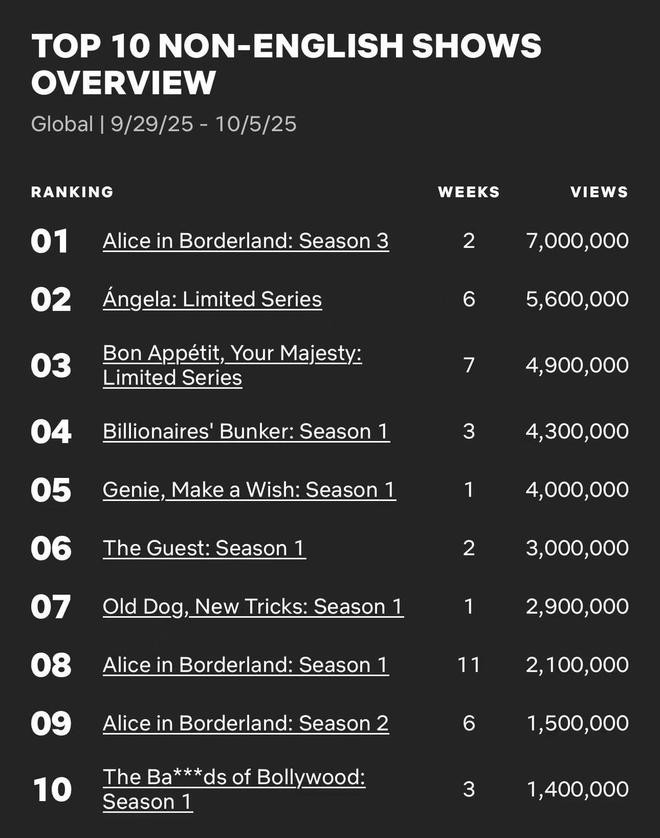Select the rank 10 number
The image size is (660, 838).
pos(52,790)
